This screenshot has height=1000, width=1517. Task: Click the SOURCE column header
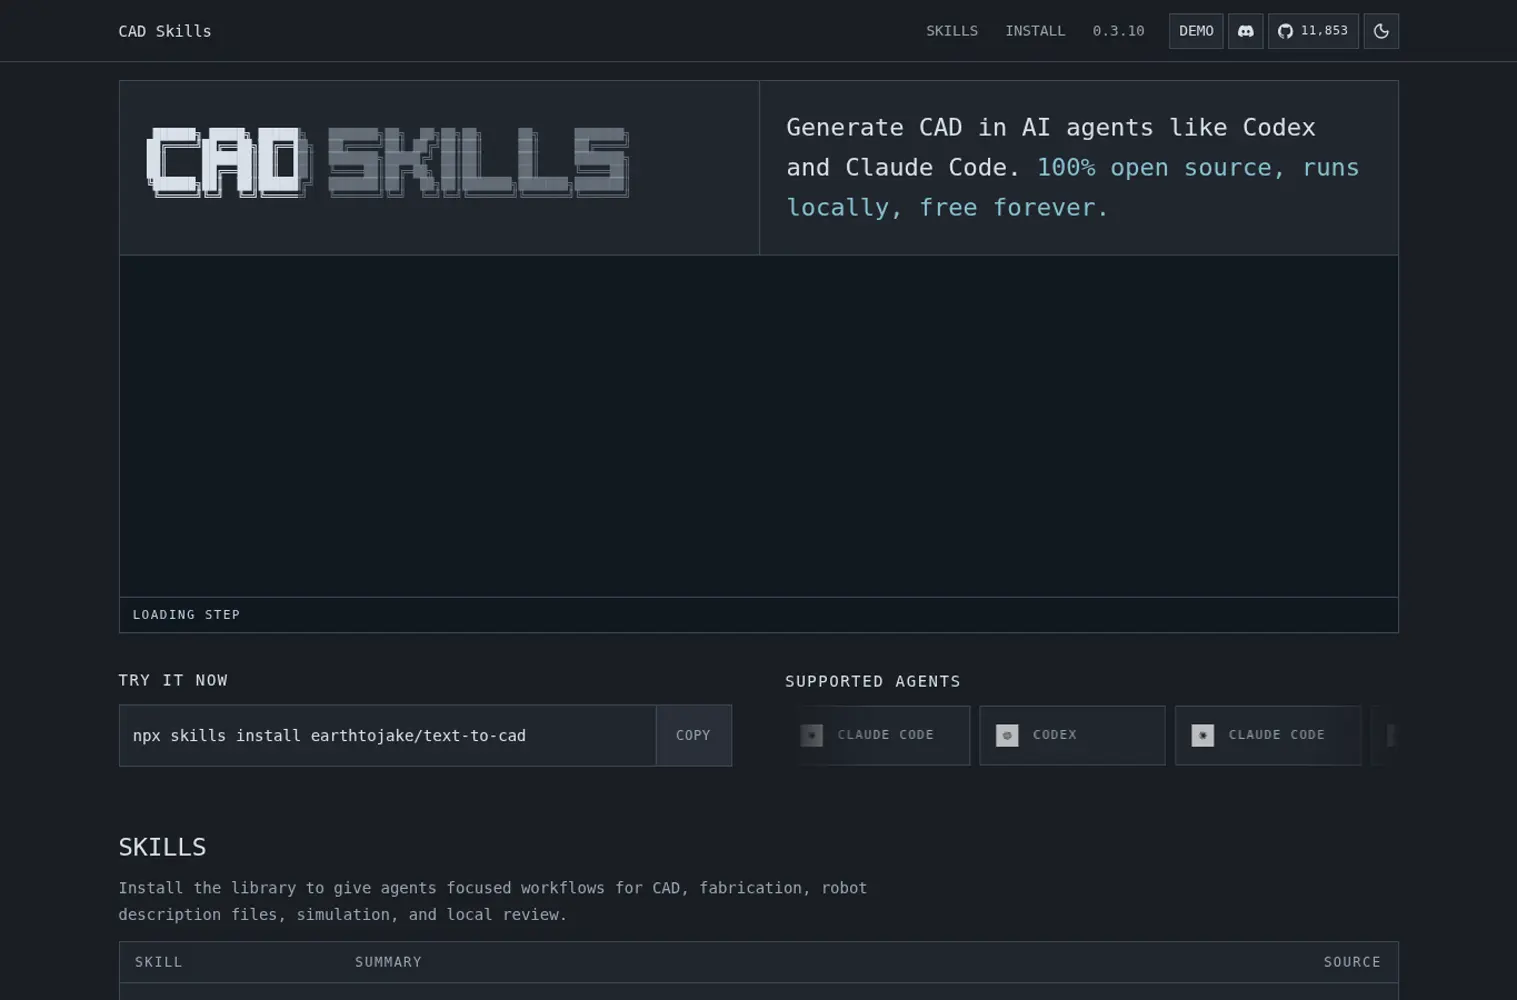[1352, 962]
